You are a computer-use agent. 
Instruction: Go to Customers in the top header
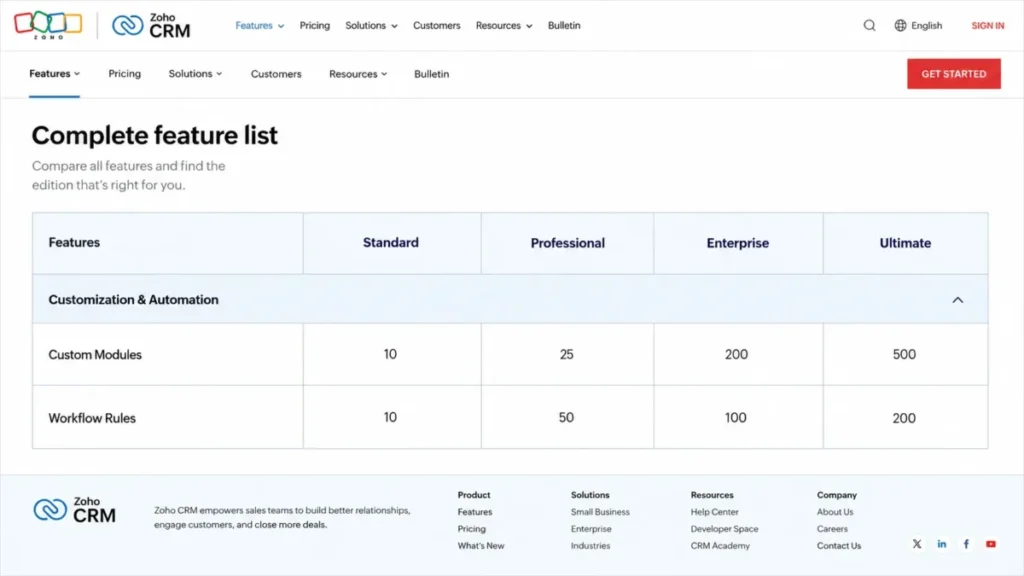[x=436, y=25]
